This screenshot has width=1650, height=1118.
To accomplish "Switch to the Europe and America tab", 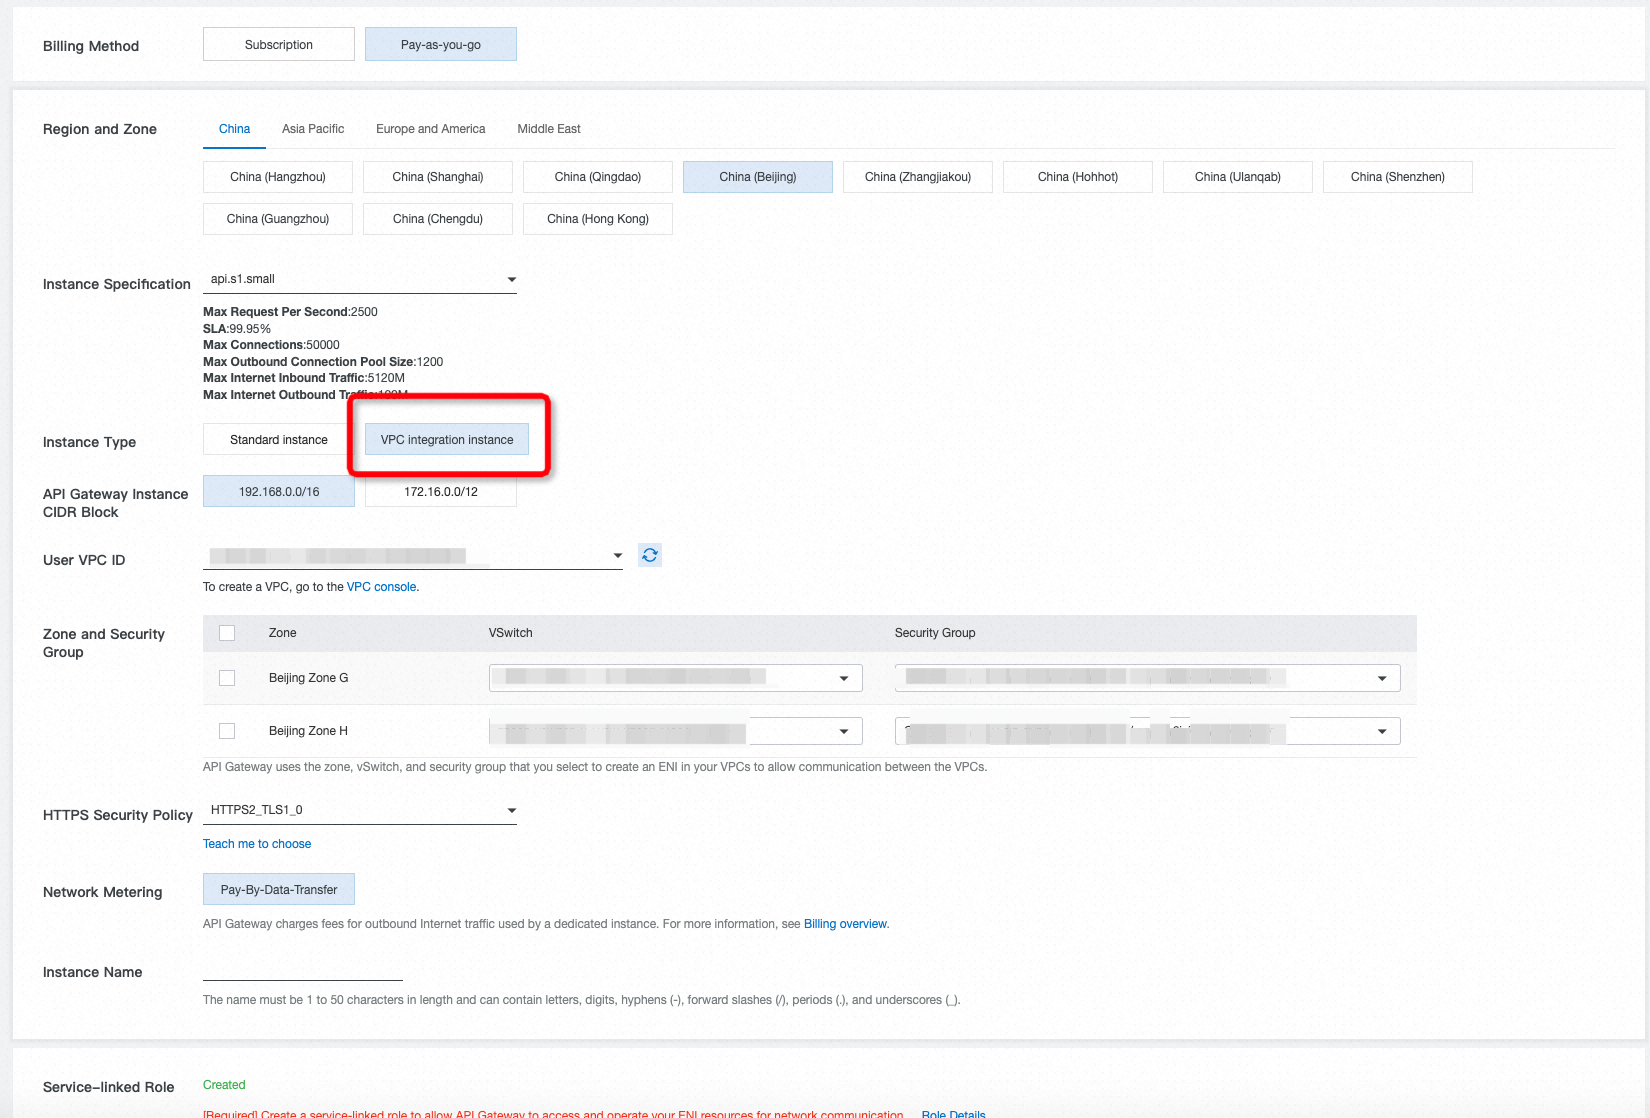I will 430,128.
